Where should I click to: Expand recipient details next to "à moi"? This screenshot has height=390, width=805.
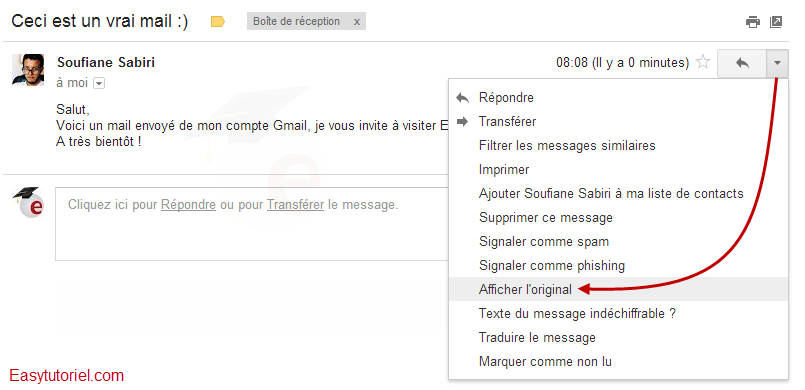click(x=100, y=83)
